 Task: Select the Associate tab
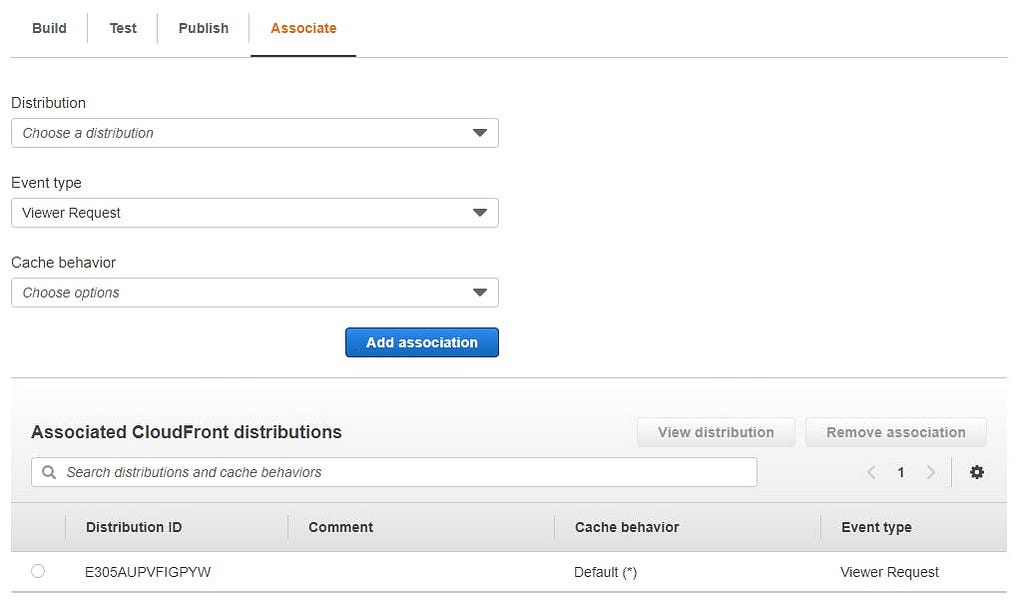[x=304, y=28]
